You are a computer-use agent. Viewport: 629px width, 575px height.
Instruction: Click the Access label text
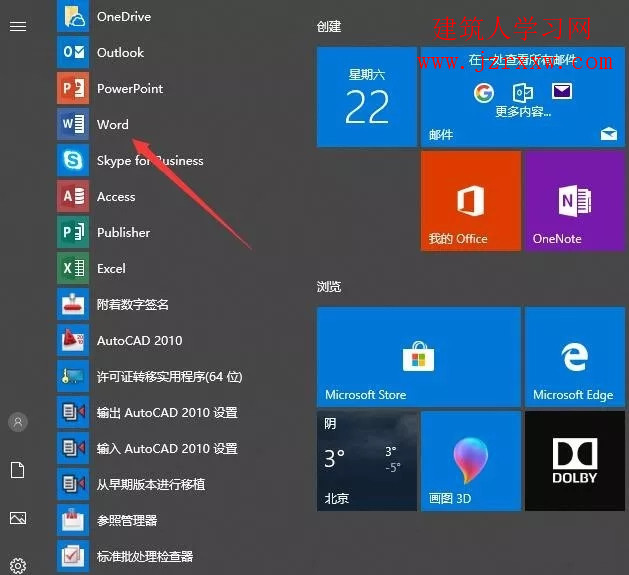pos(116,197)
